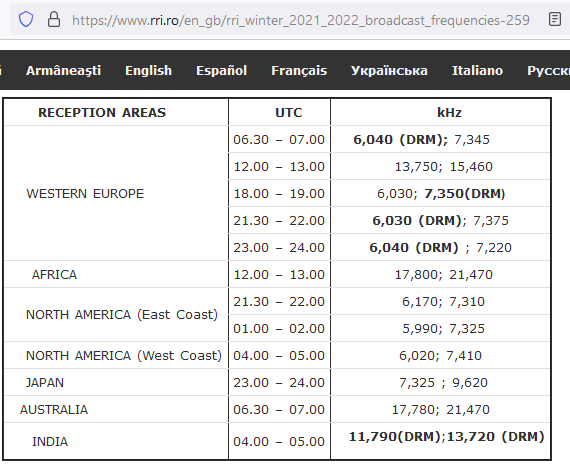
Task: Open the Español language section
Action: pyautogui.click(x=221, y=71)
